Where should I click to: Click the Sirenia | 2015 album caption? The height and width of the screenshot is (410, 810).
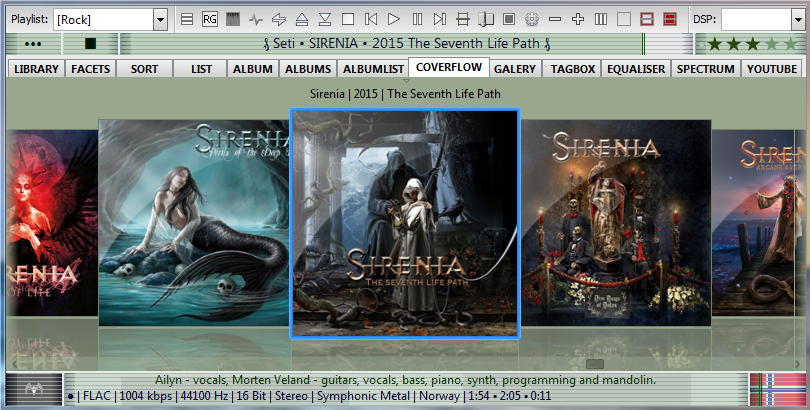pos(405,94)
